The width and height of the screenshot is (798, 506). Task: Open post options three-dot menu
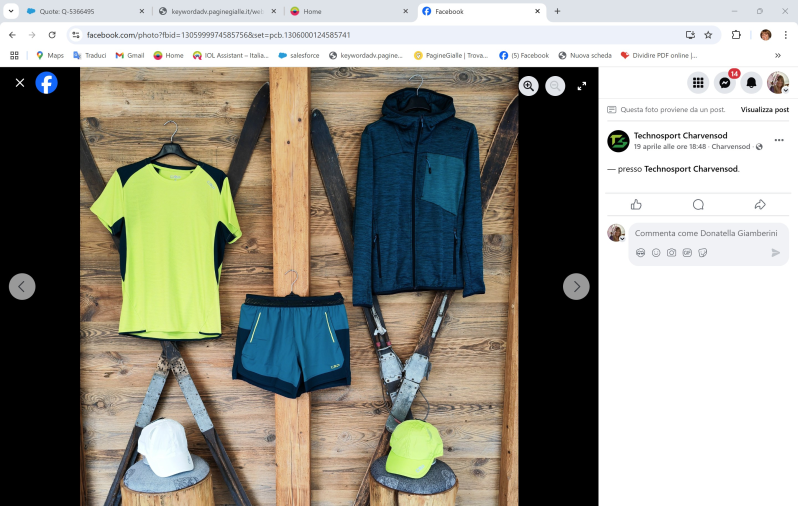(779, 140)
